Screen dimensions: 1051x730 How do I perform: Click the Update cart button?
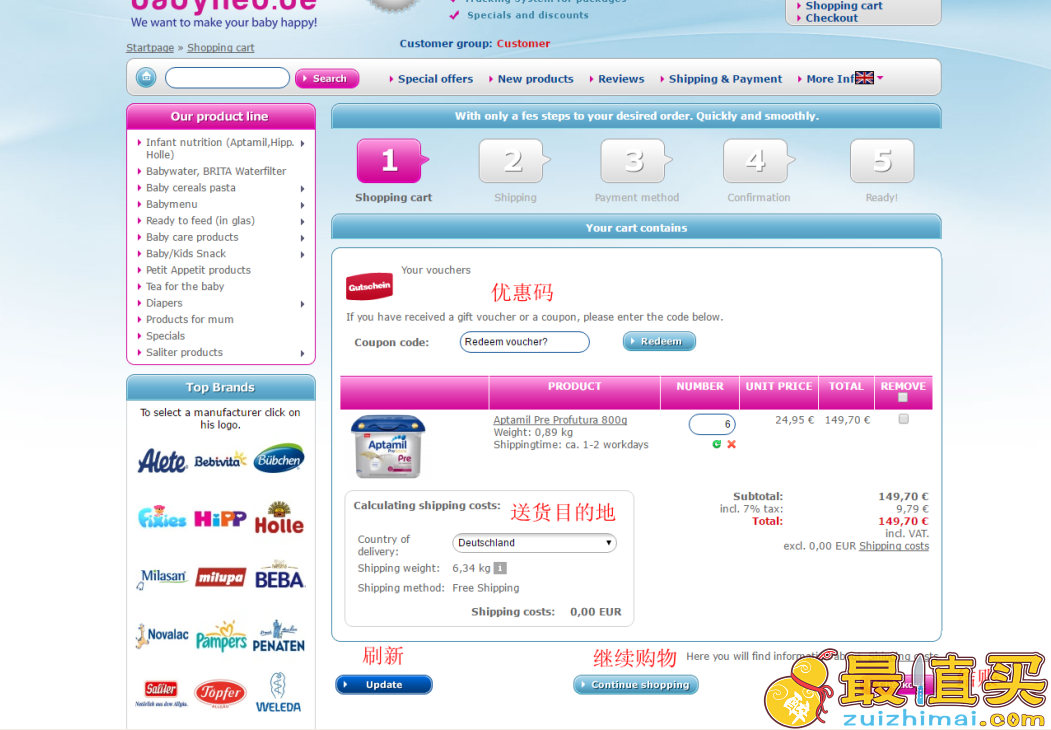pyautogui.click(x=383, y=684)
